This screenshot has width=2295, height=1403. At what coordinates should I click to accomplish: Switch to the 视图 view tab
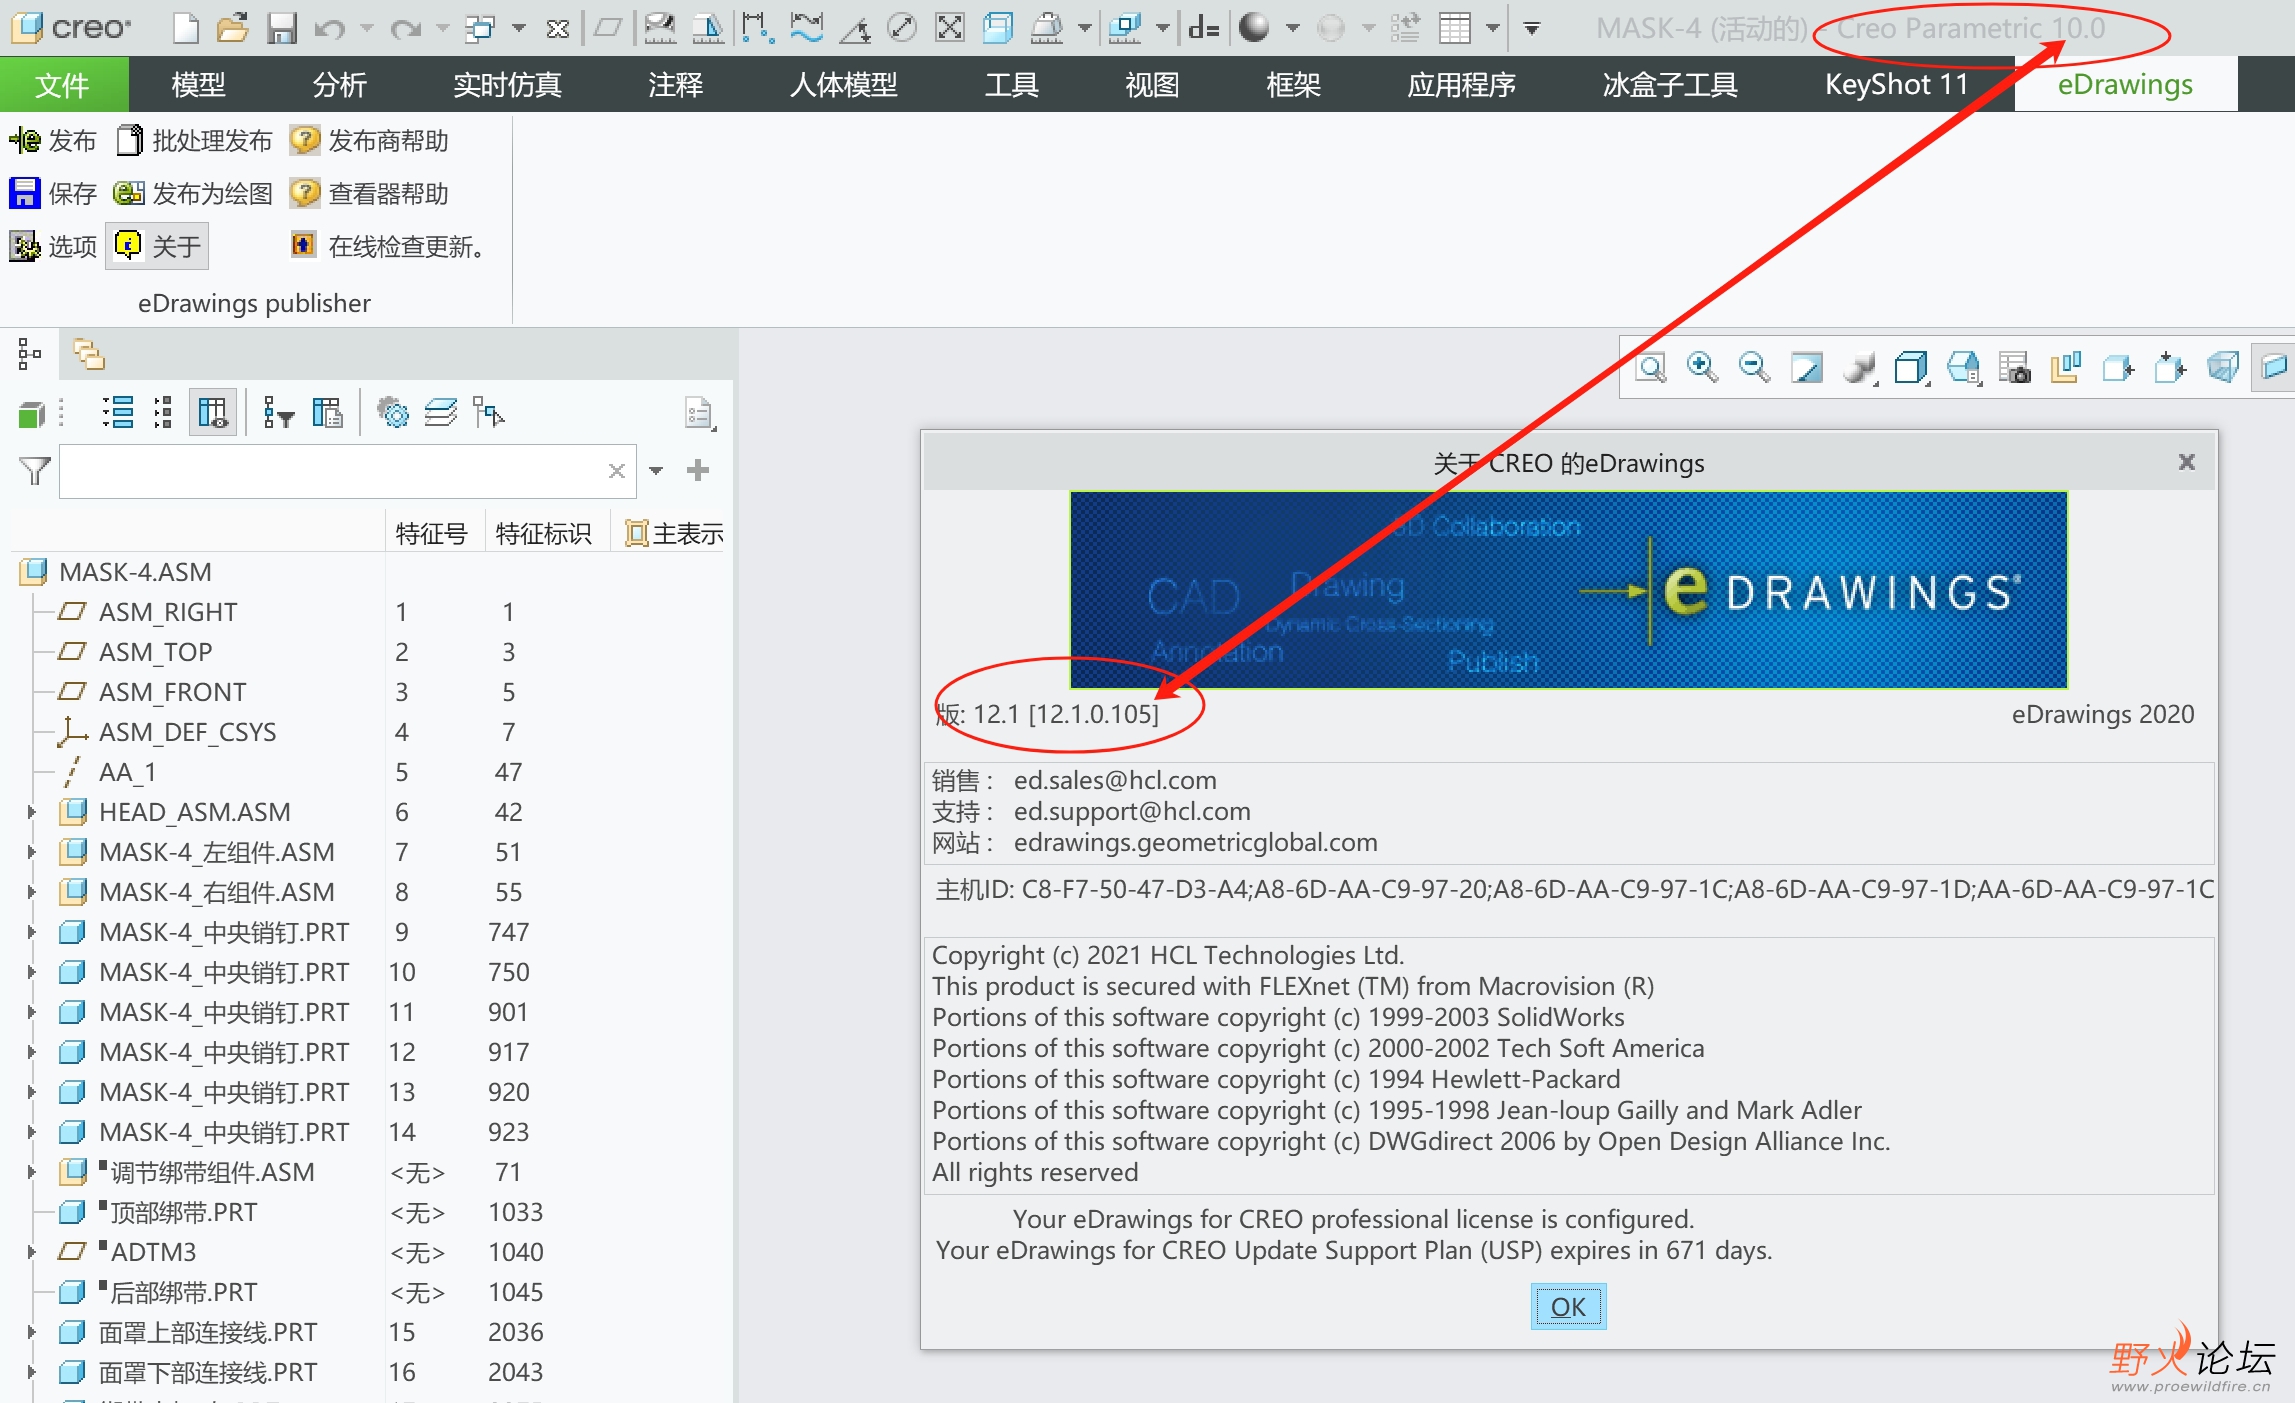[1152, 84]
